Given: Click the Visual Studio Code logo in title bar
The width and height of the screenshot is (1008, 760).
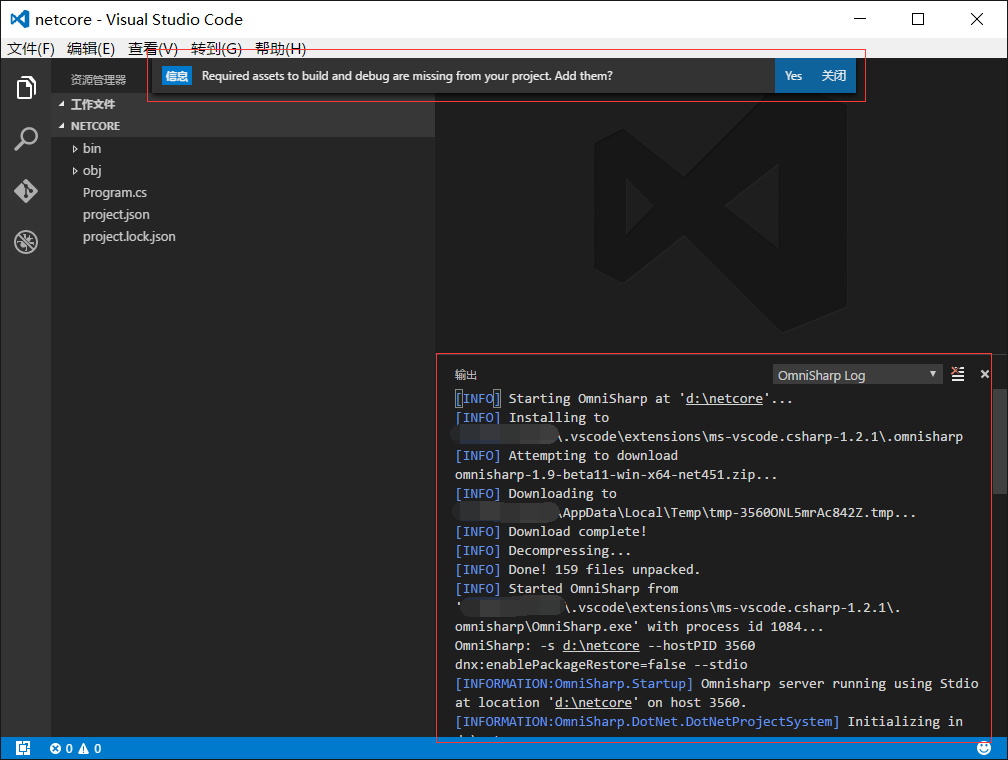Looking at the screenshot, I should coord(19,19).
